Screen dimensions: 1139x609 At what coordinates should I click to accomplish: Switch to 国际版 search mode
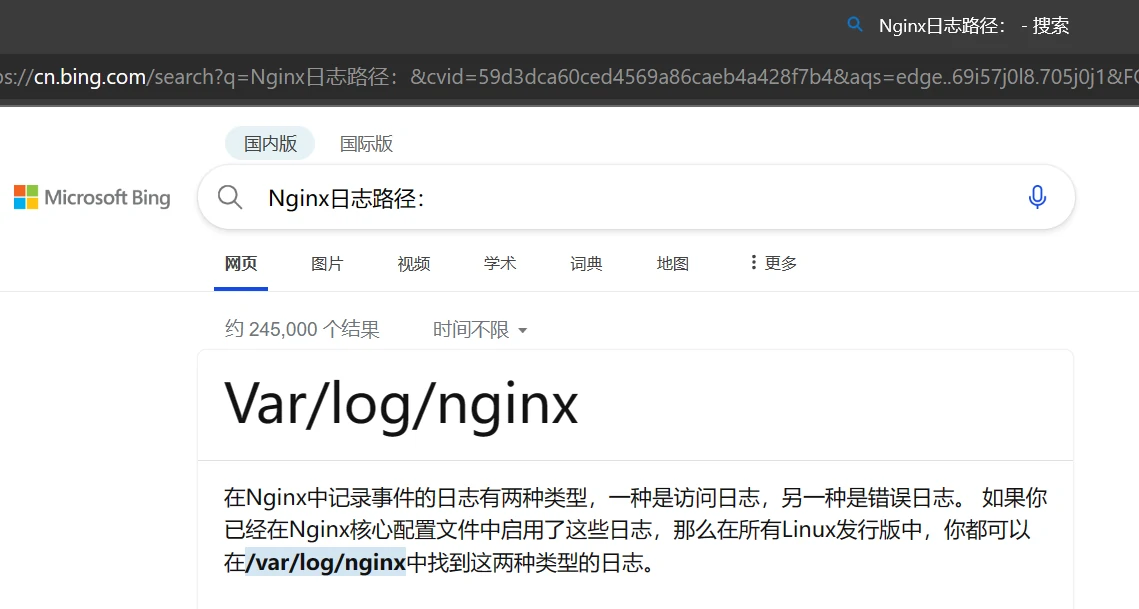(366, 144)
